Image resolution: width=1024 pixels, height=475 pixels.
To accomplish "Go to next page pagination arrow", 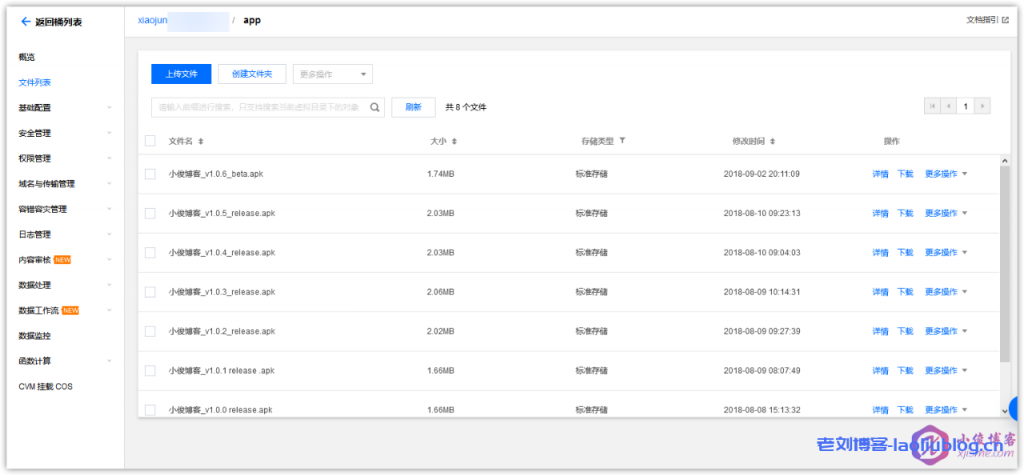I will tap(983, 106).
